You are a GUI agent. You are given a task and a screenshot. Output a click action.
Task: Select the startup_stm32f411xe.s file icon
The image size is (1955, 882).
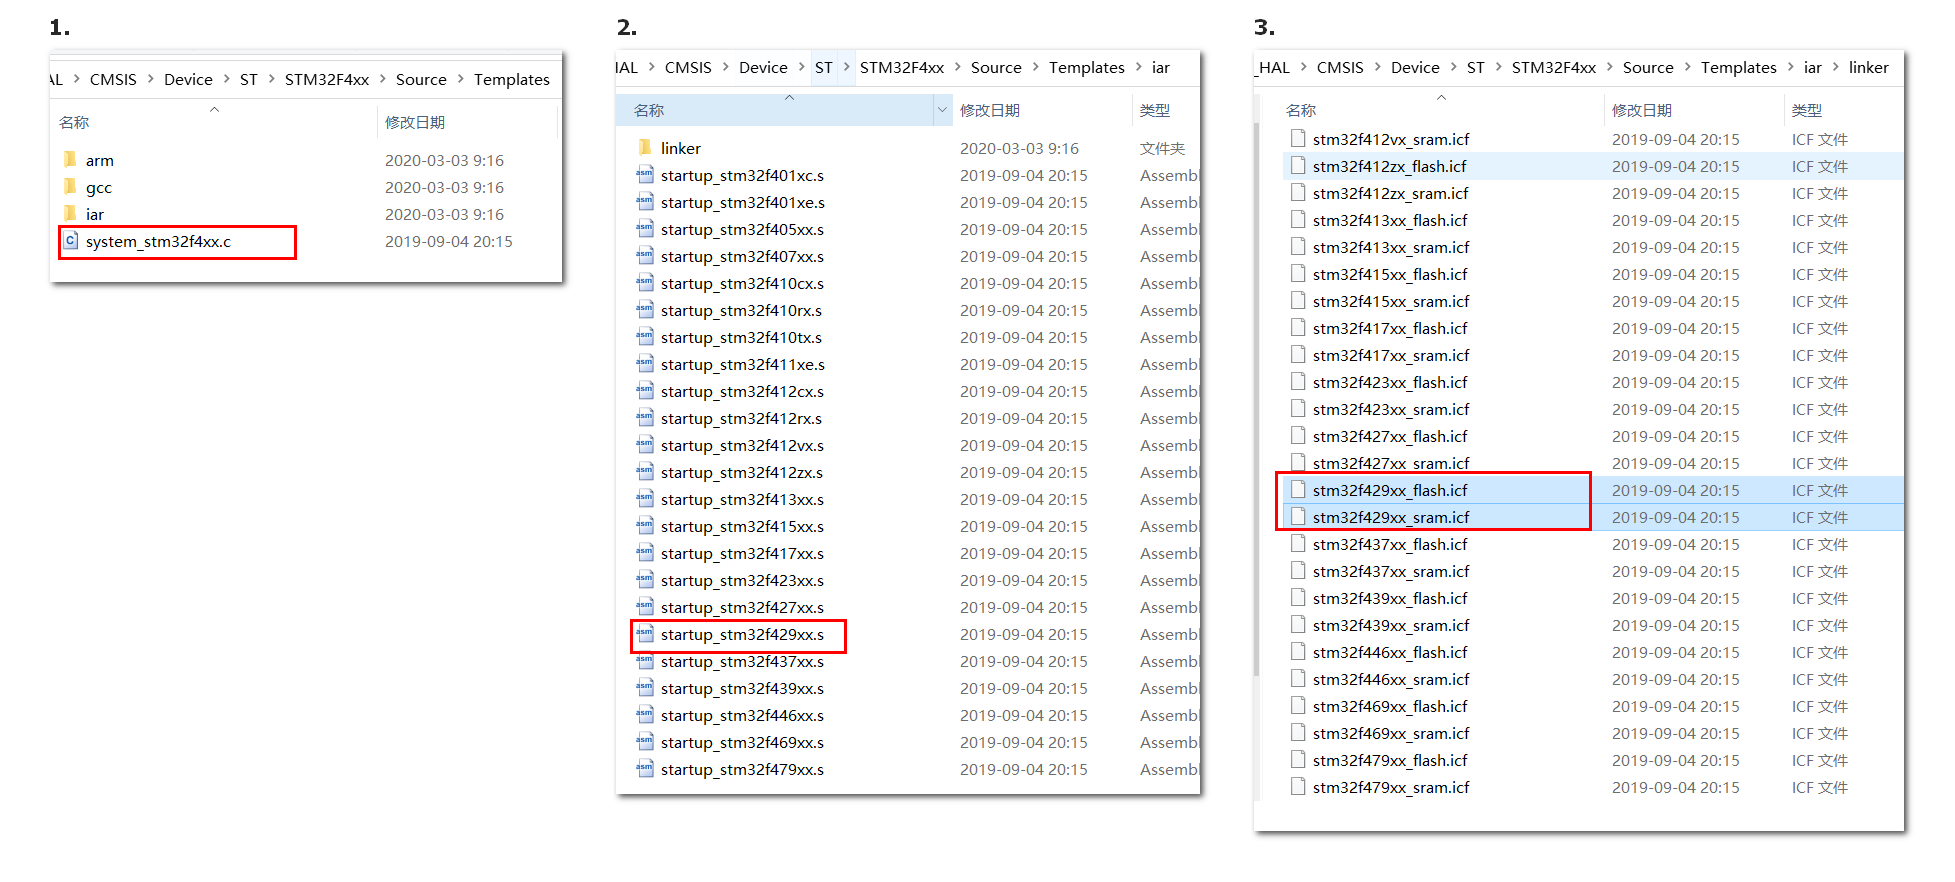click(645, 364)
